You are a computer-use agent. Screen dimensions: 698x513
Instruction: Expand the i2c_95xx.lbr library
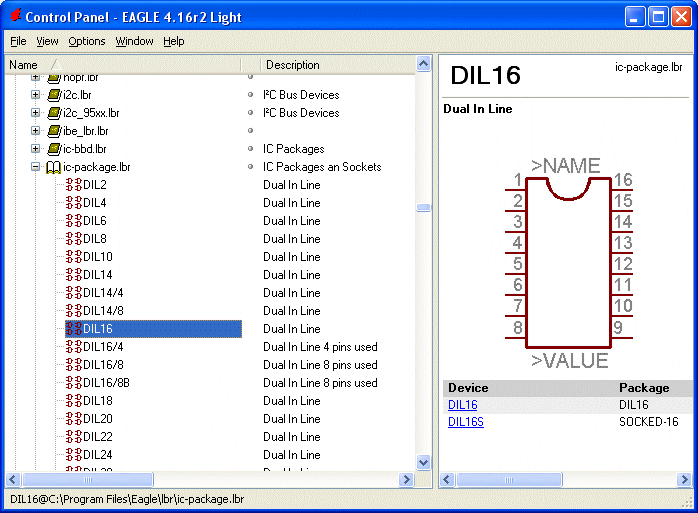pyautogui.click(x=35, y=113)
